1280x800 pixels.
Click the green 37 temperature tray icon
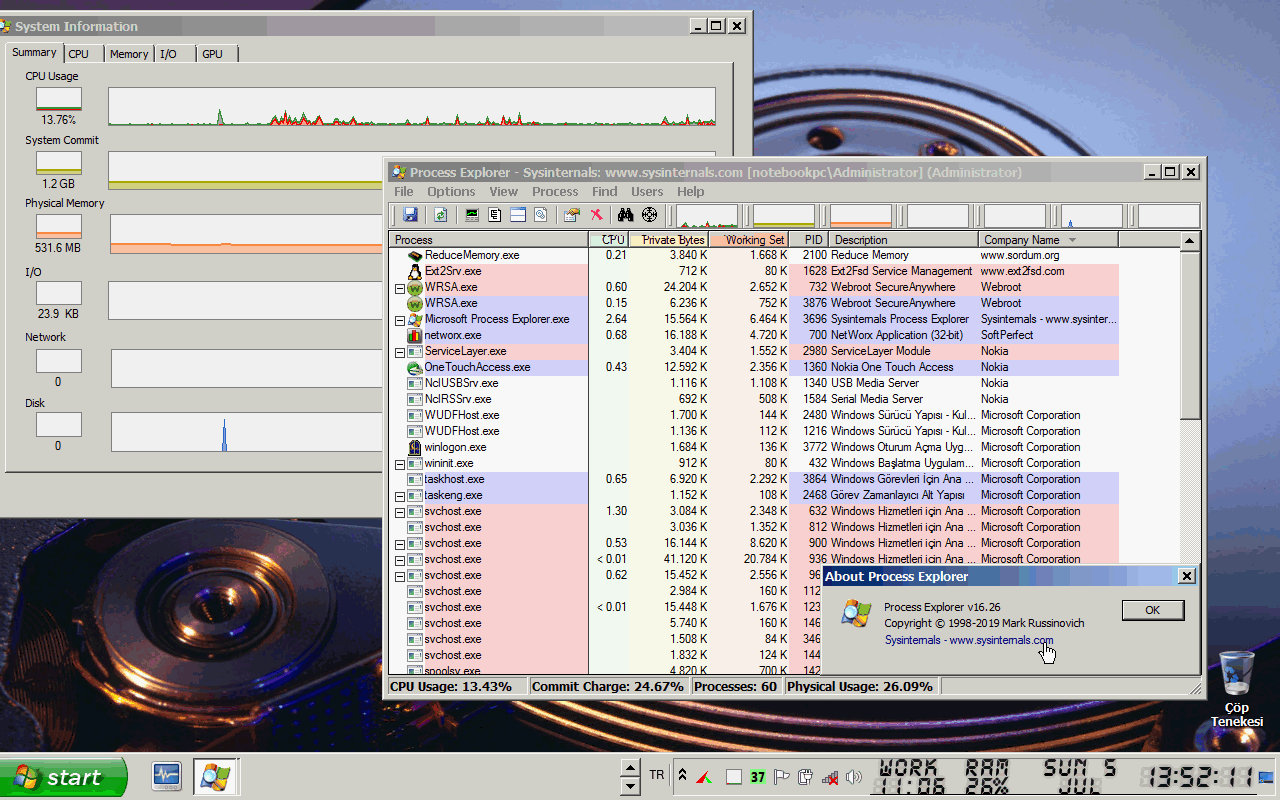758,777
